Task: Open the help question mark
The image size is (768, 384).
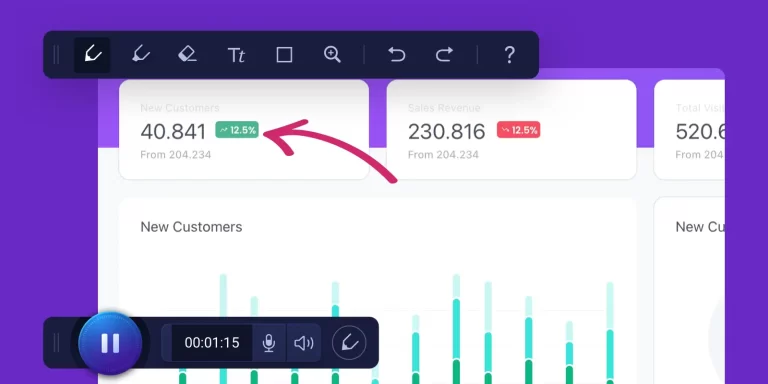Action: click(509, 55)
